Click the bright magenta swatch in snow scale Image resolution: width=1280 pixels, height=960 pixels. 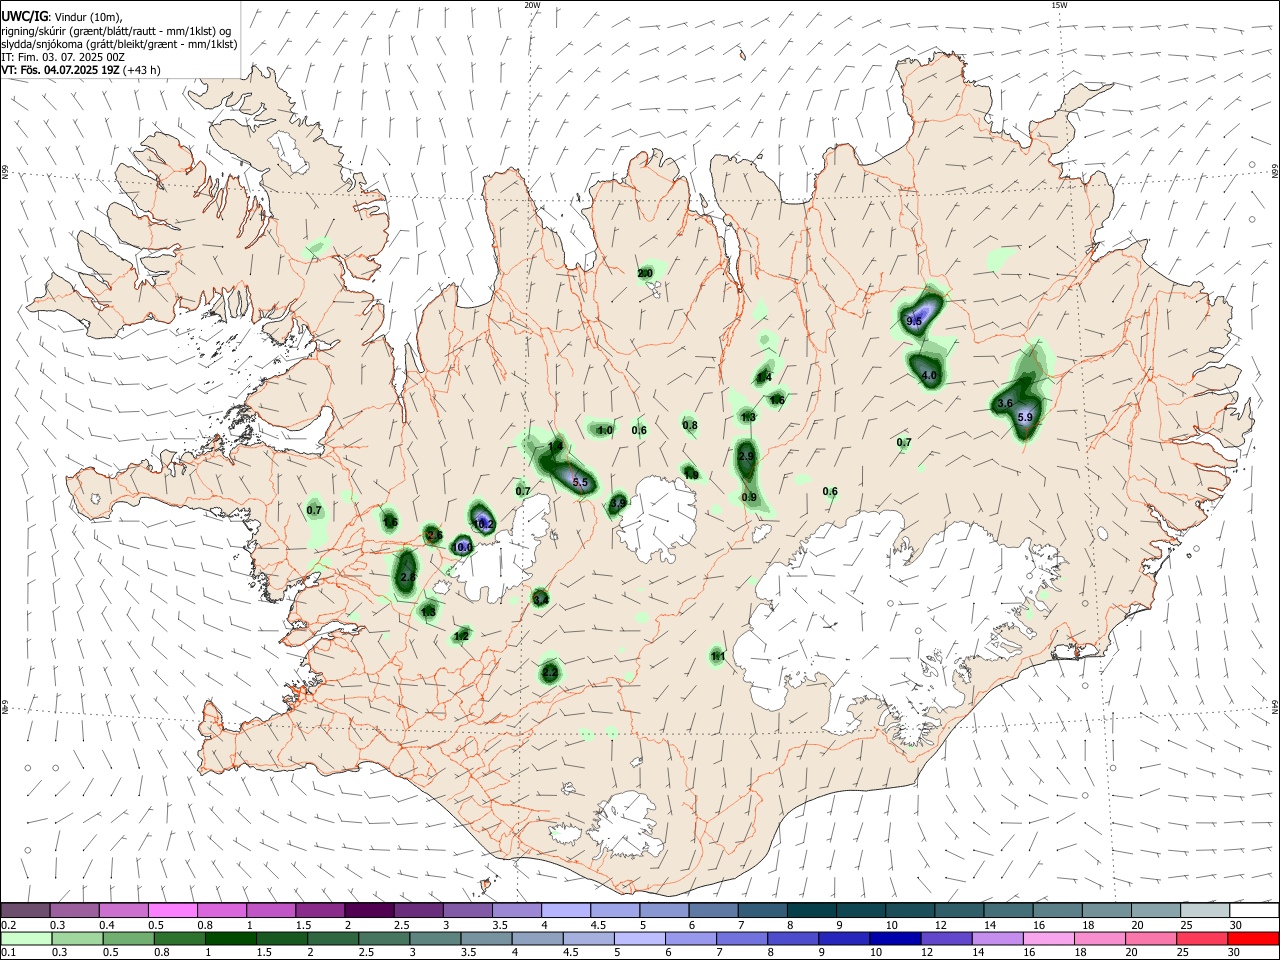[173, 910]
